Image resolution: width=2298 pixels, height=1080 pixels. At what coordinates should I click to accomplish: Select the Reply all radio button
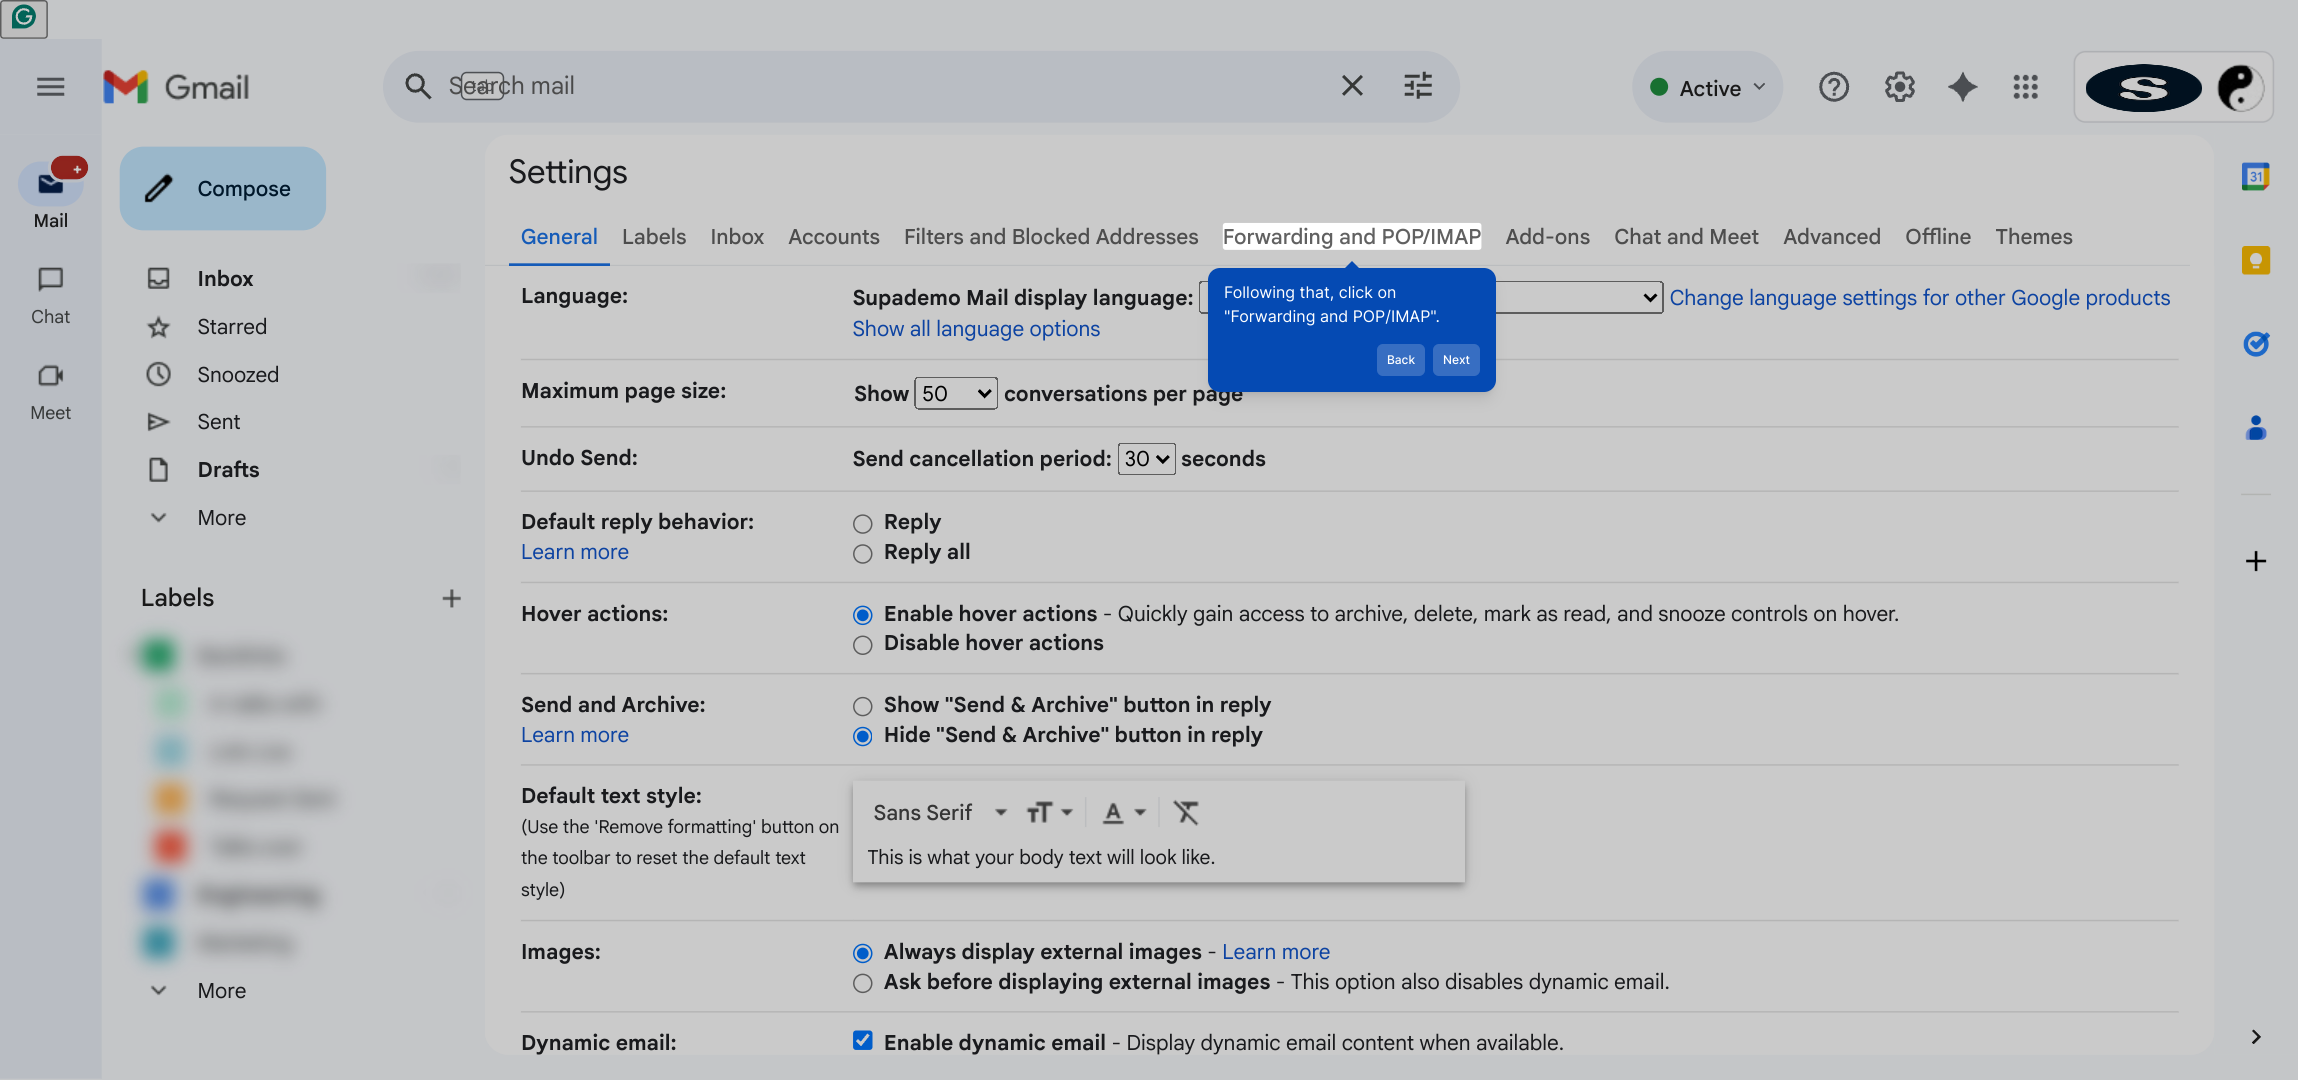click(862, 554)
